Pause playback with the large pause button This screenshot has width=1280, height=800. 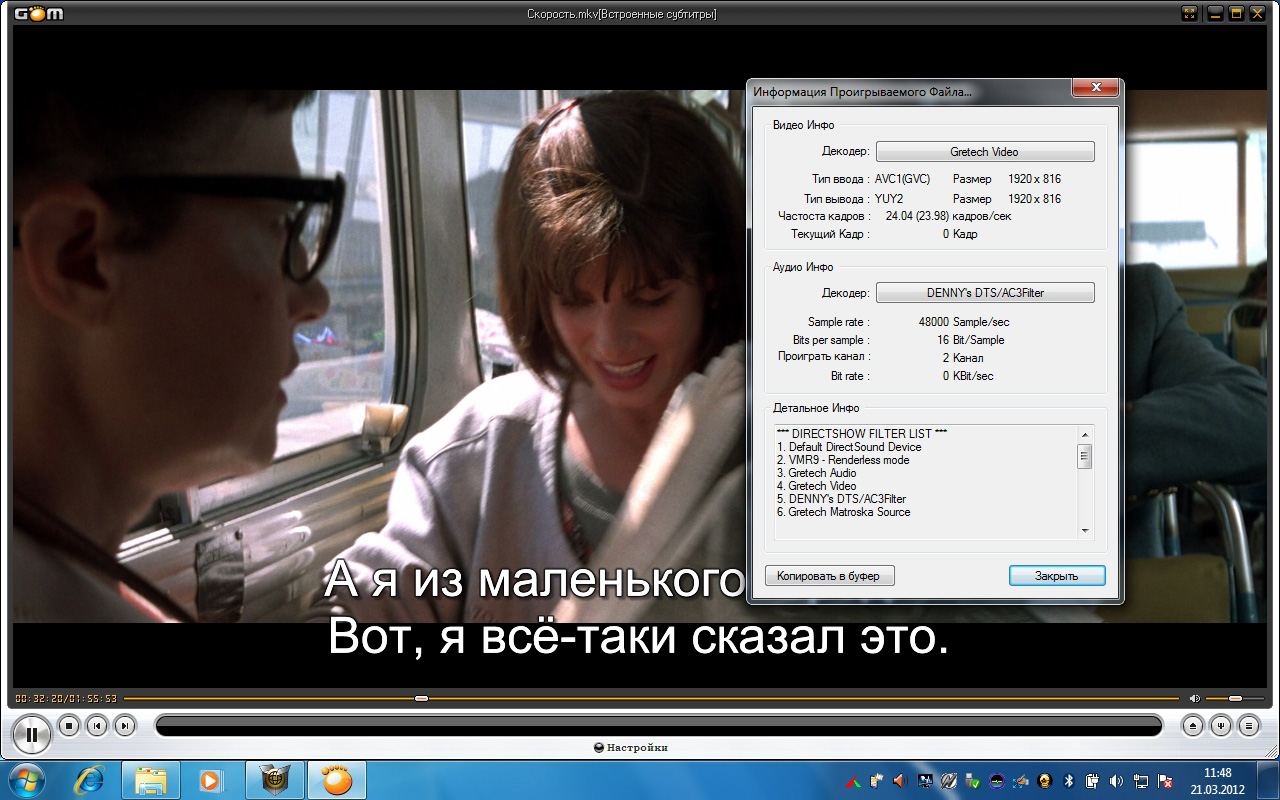click(x=31, y=734)
